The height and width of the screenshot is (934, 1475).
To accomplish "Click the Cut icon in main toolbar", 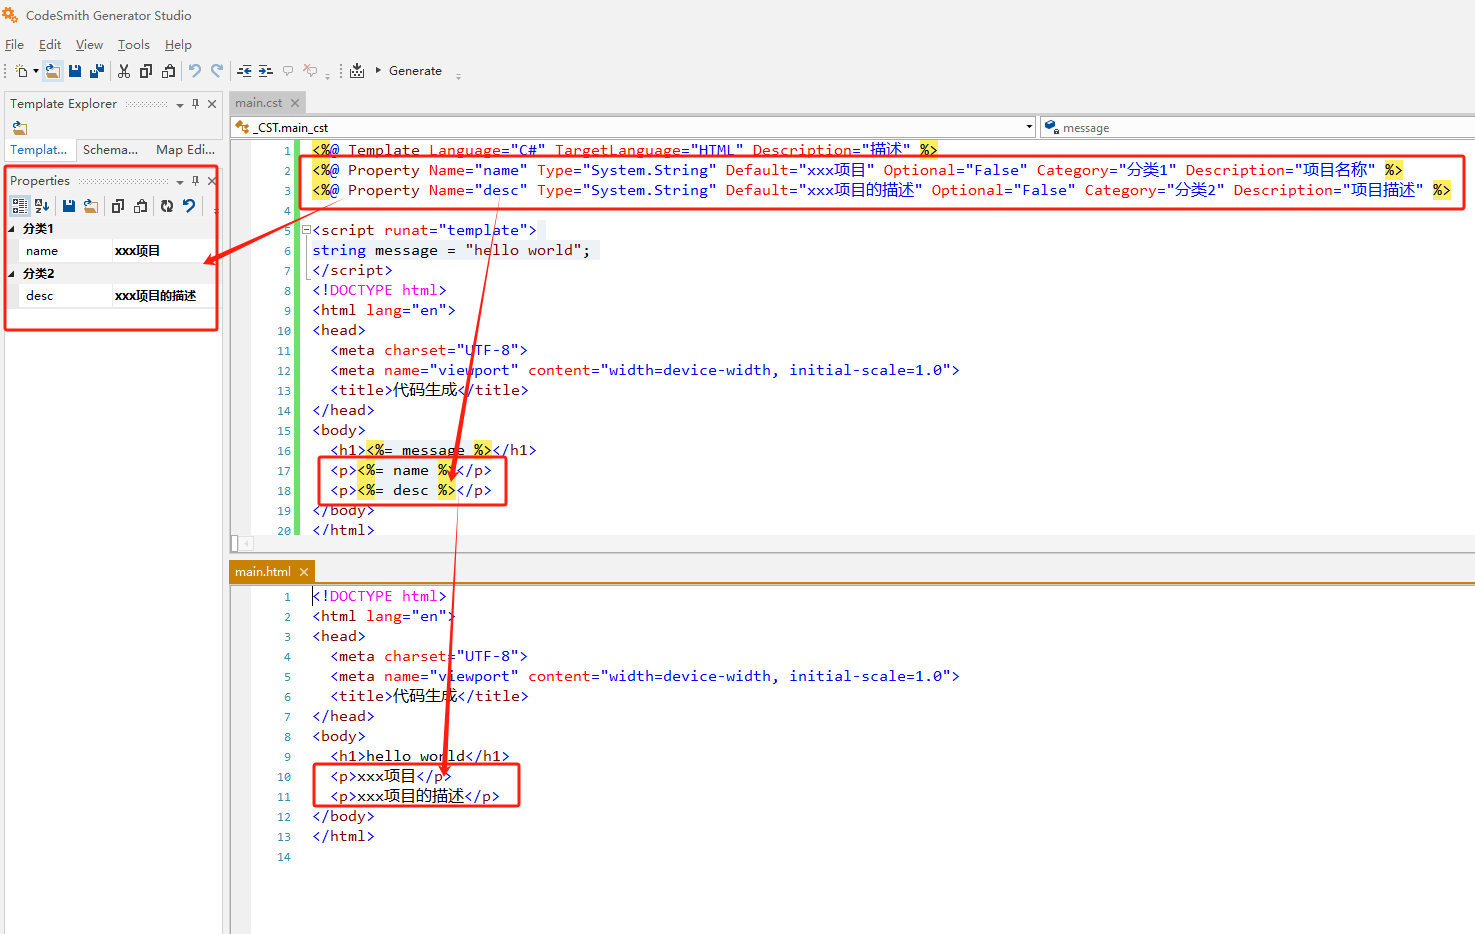I will [124, 71].
